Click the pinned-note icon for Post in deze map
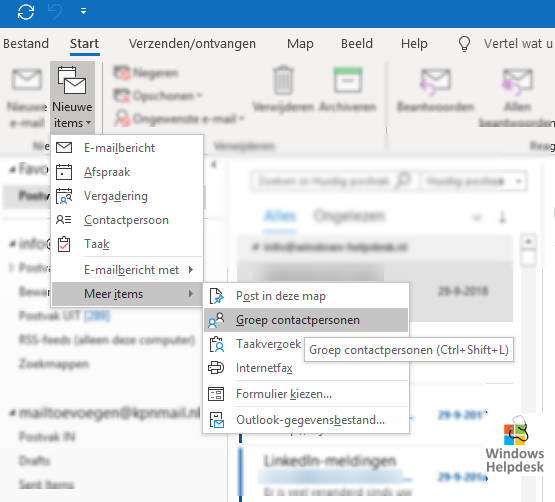This screenshot has height=502, width=555. (216, 296)
